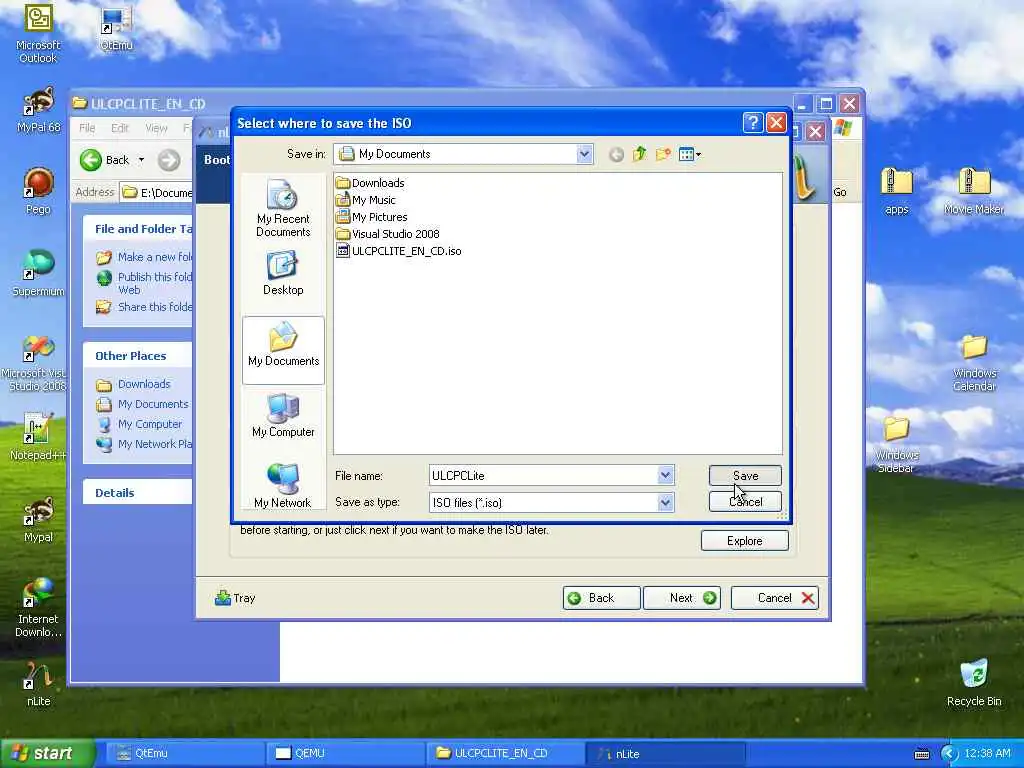Open the View menu icon in dialog

point(690,155)
